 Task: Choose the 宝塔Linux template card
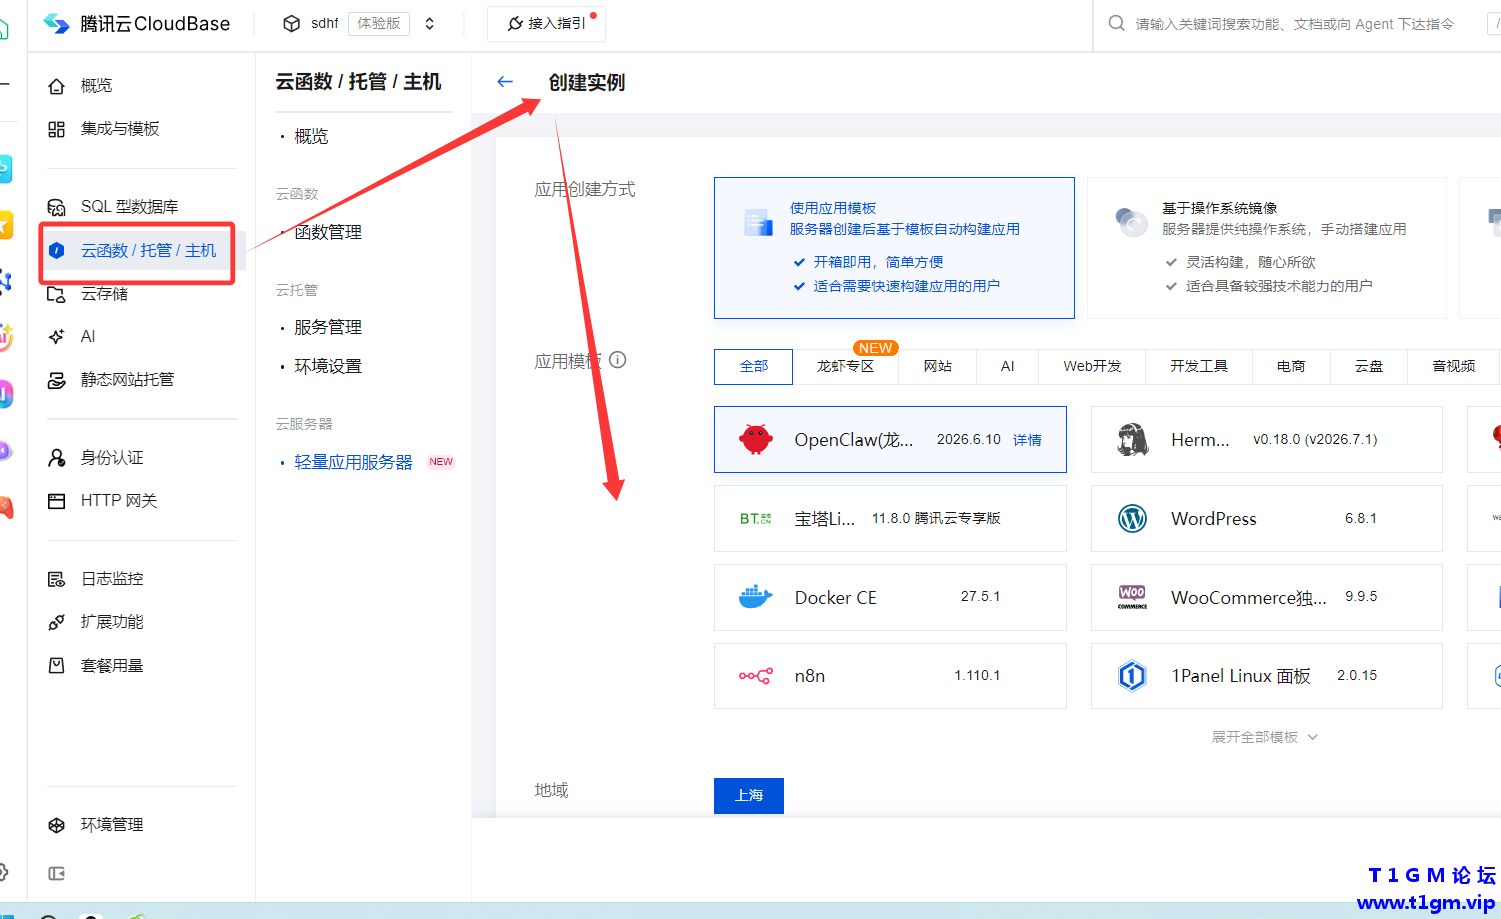pyautogui.click(x=890, y=518)
